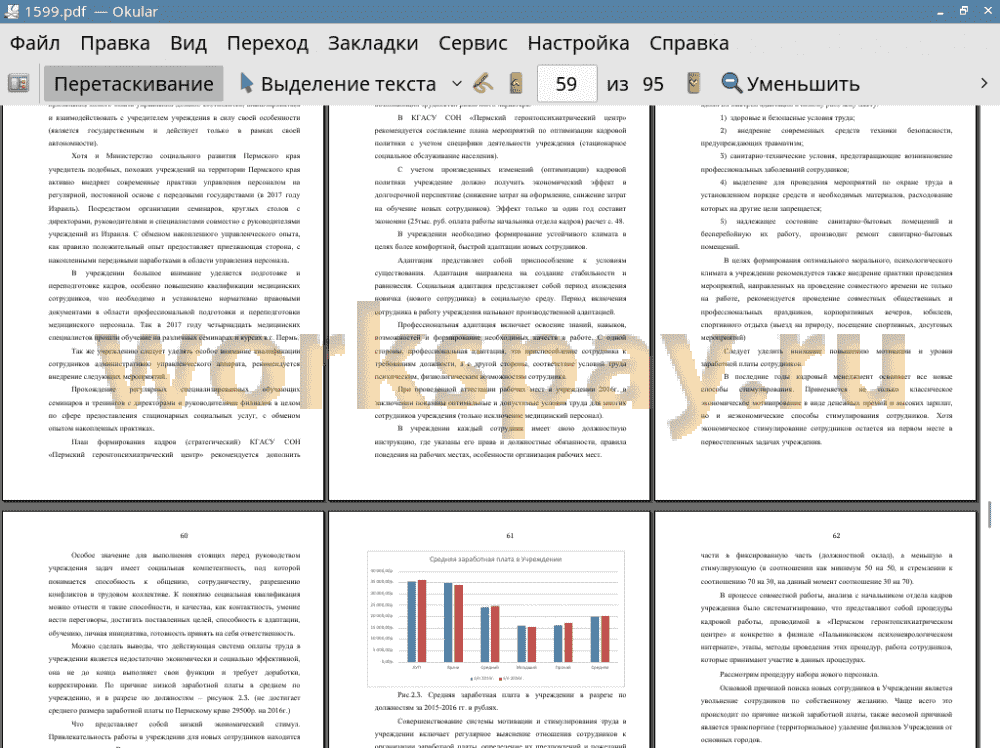The image size is (1000, 748).
Task: Open the Правка menu
Action: pos(115,43)
